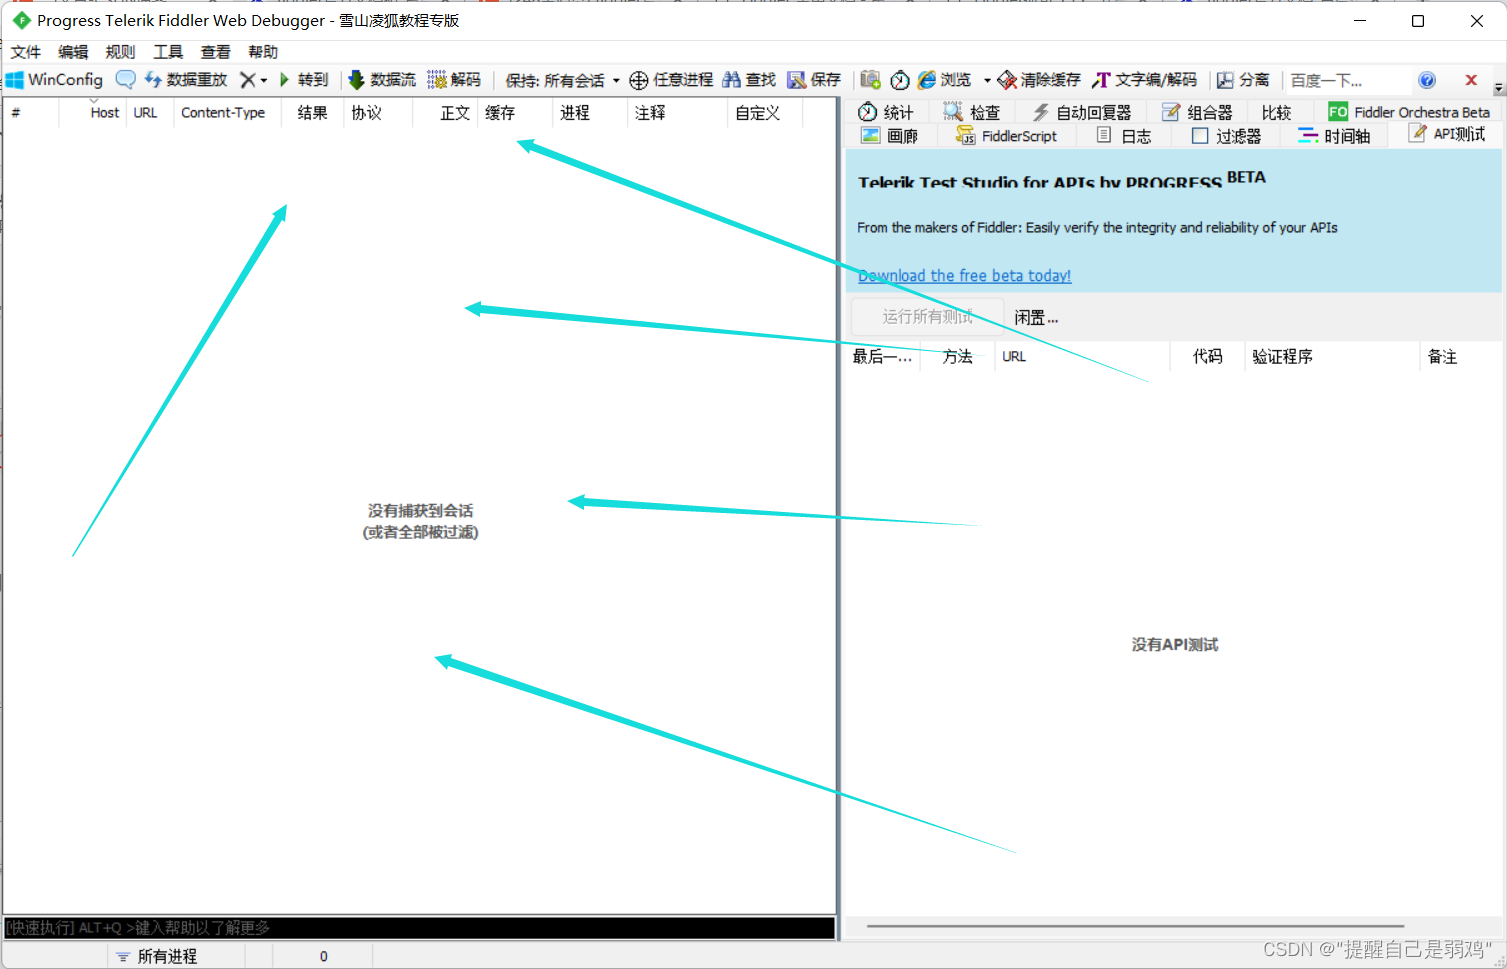
Task: Switch to the 组合器 composer tab
Action: tap(1197, 112)
